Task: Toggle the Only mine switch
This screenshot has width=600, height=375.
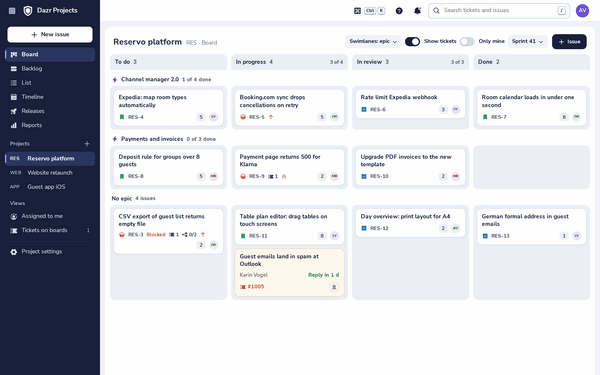Action: pos(467,42)
